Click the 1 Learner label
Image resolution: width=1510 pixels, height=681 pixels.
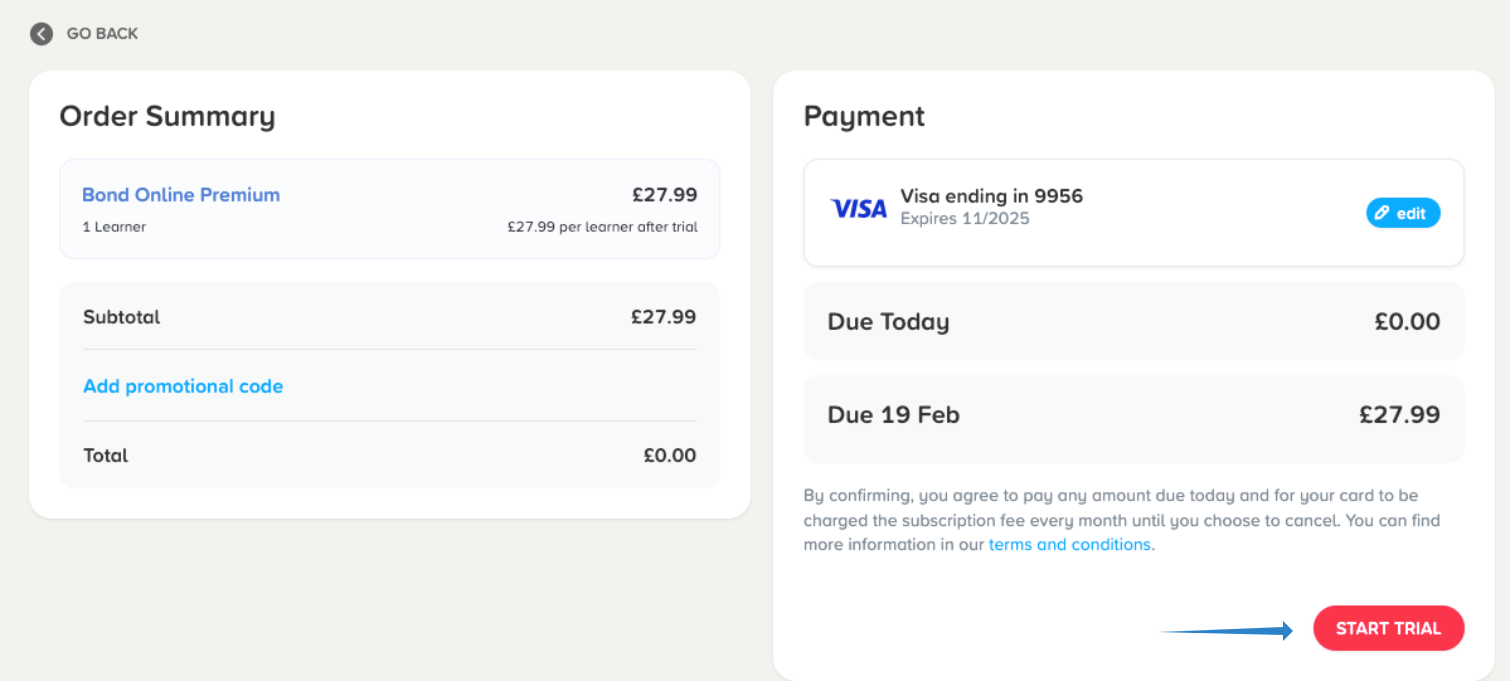[114, 227]
